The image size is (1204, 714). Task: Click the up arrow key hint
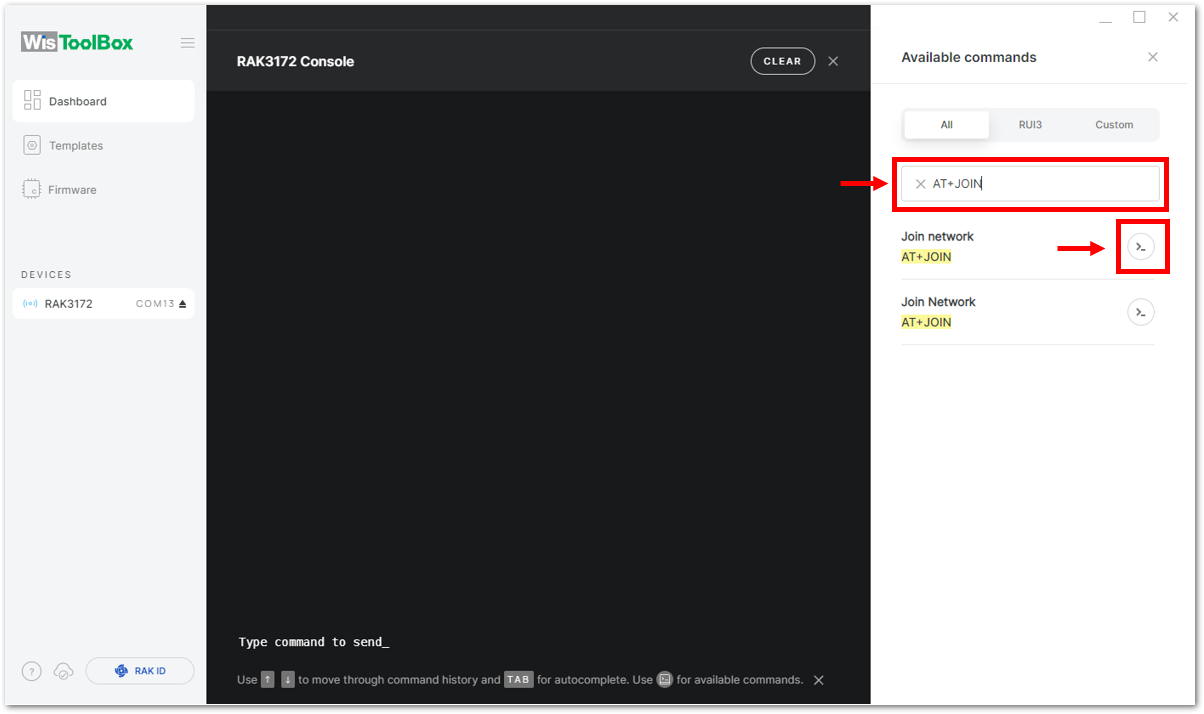click(x=268, y=680)
